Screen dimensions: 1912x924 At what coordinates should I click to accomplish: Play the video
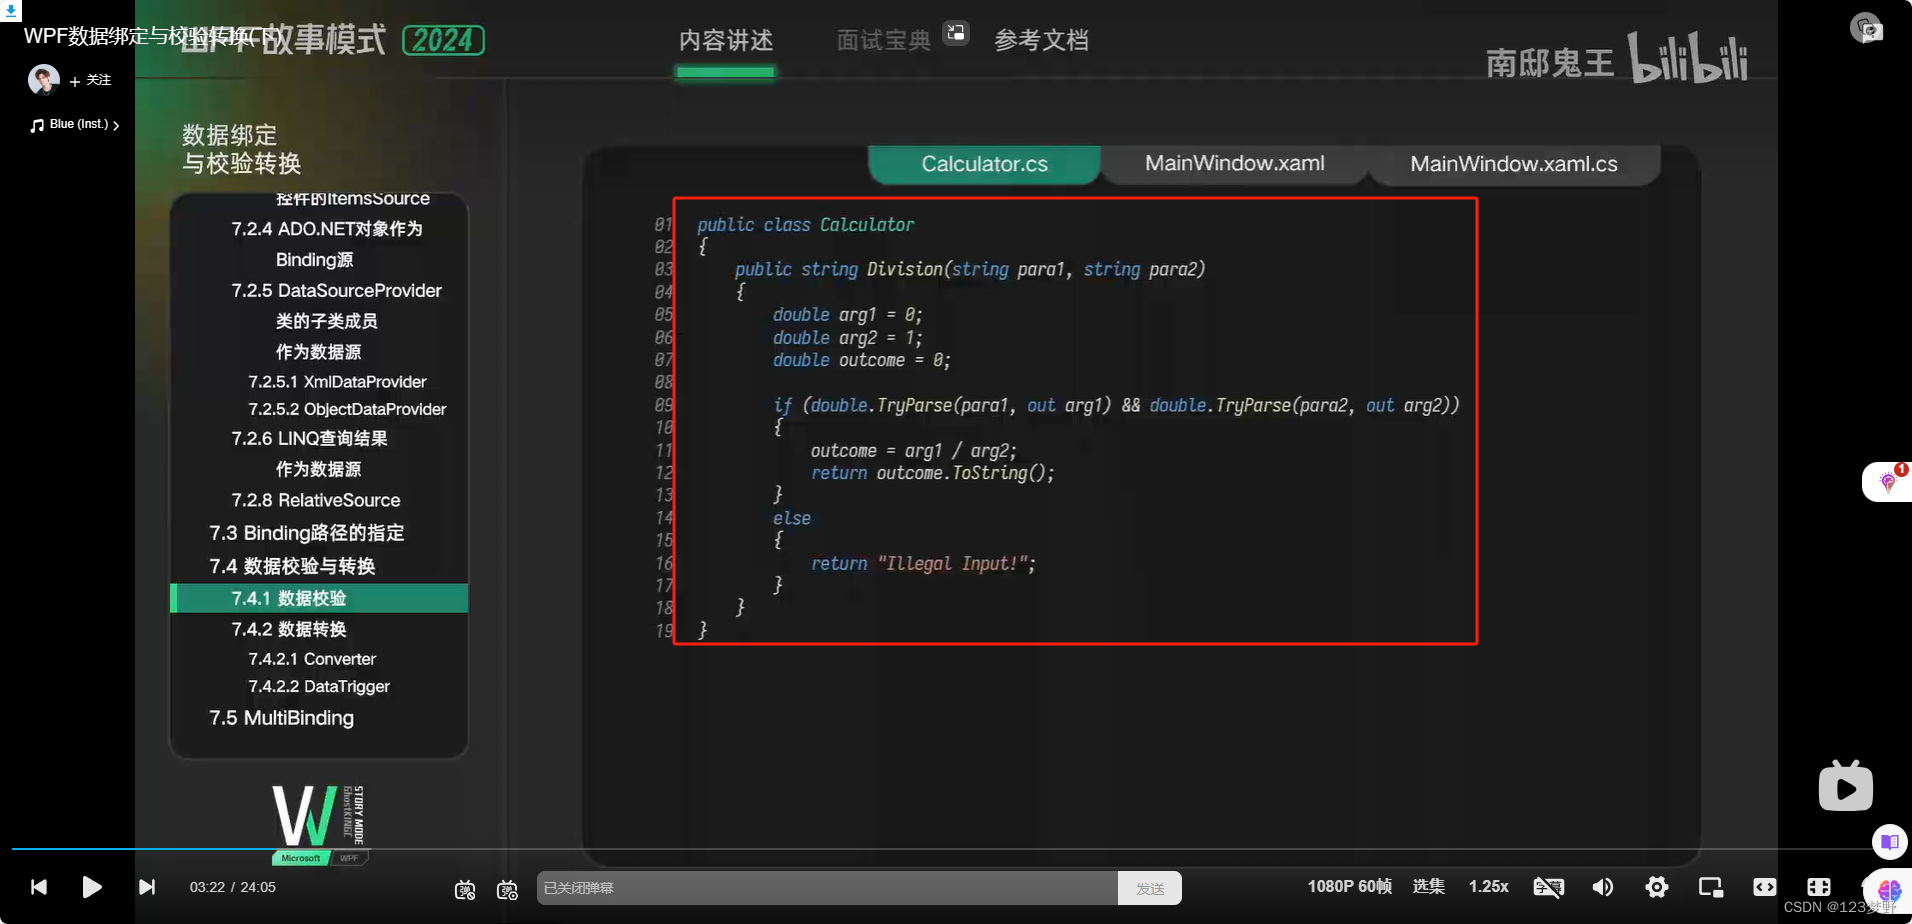[91, 887]
